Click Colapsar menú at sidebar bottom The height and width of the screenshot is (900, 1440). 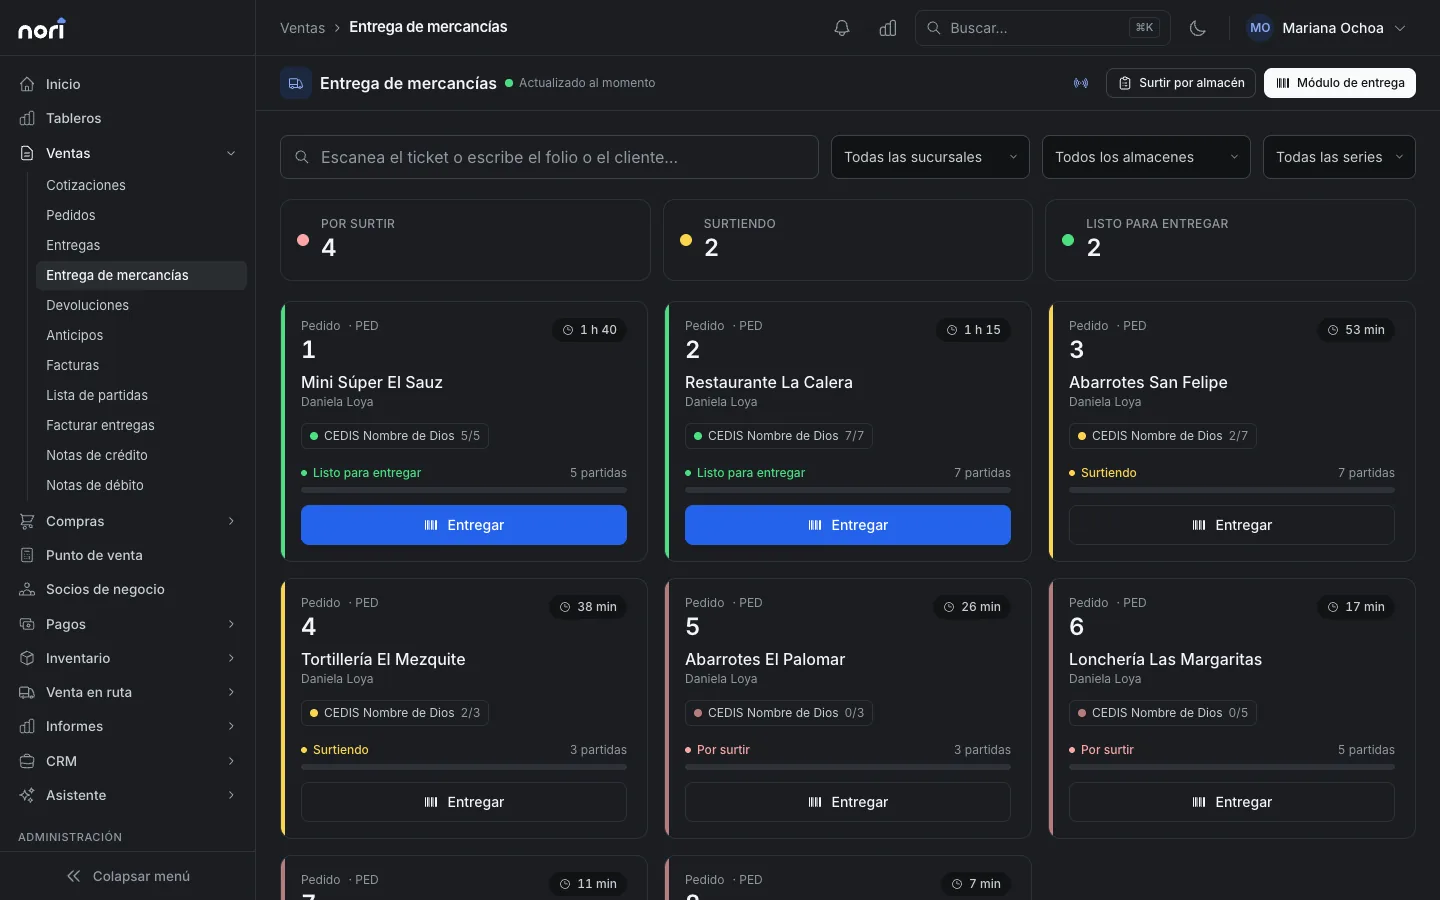click(128, 876)
